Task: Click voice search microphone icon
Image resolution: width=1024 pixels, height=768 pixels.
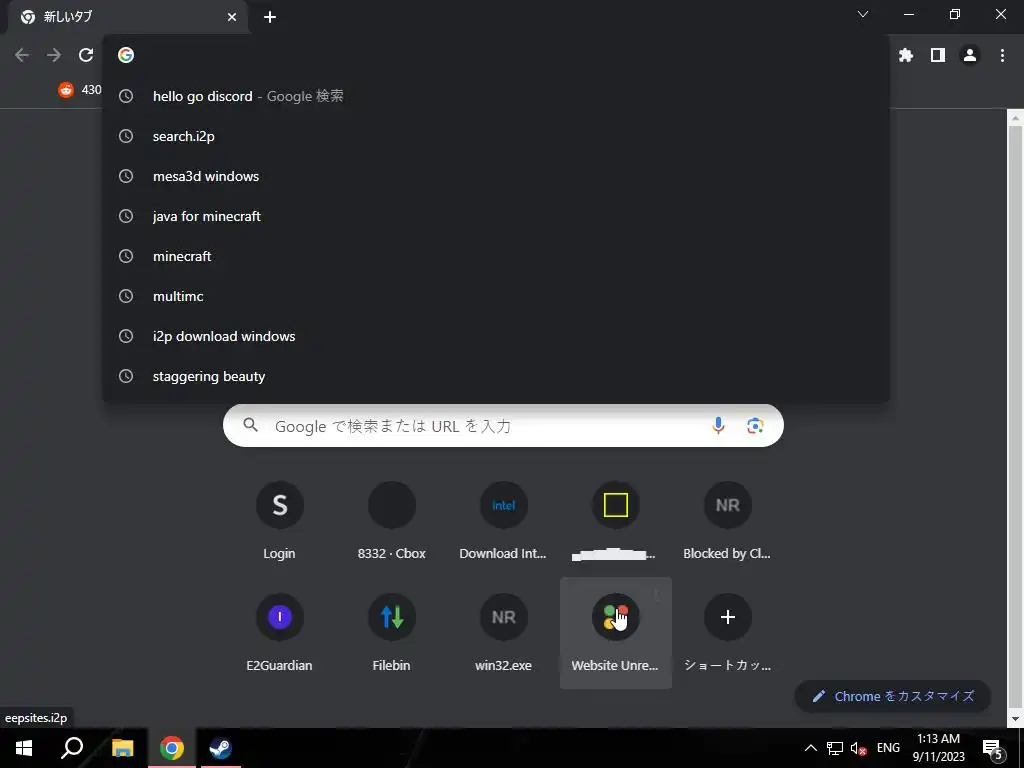Action: (x=718, y=426)
